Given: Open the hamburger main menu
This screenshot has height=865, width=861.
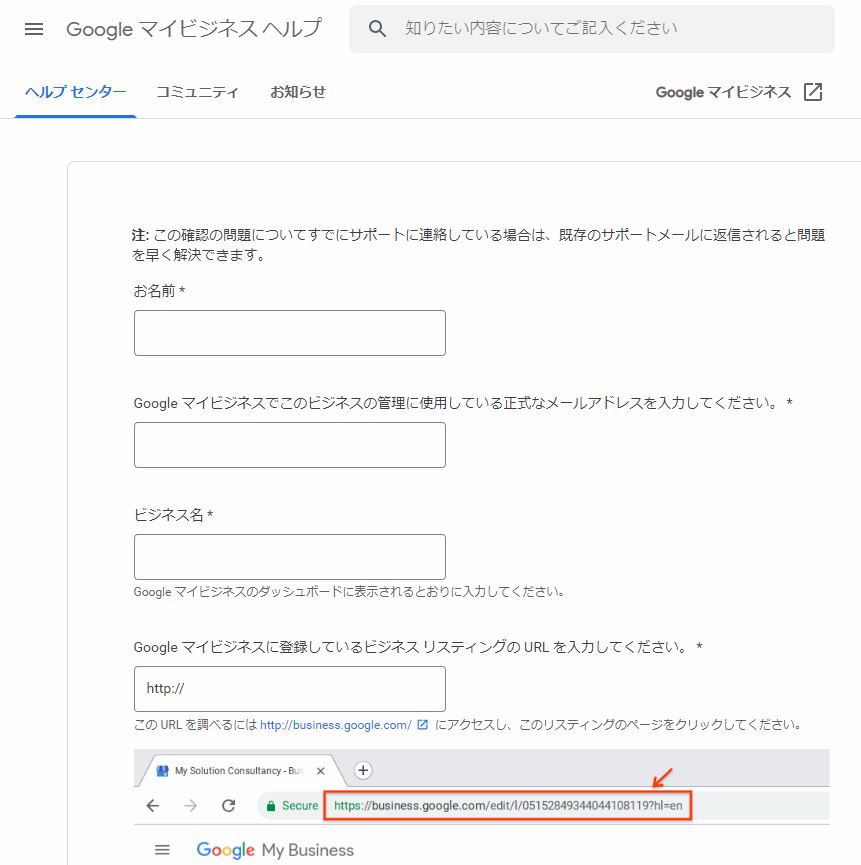Looking at the screenshot, I should pos(34,29).
